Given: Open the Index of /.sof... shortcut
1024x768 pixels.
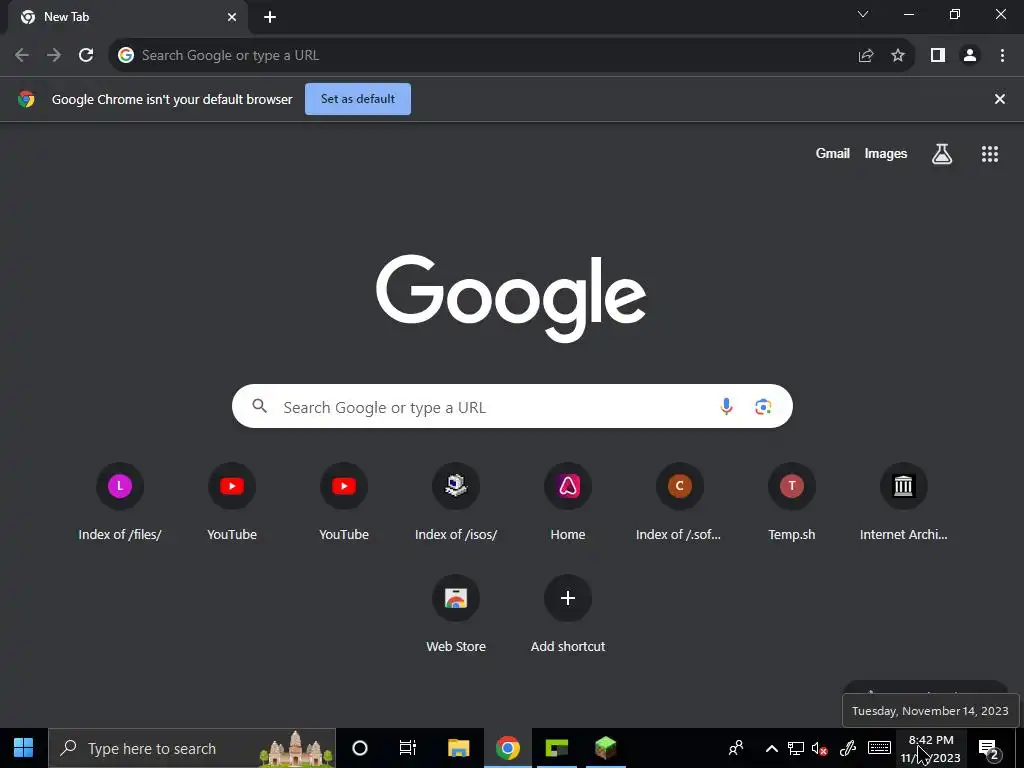Looking at the screenshot, I should coord(679,502).
